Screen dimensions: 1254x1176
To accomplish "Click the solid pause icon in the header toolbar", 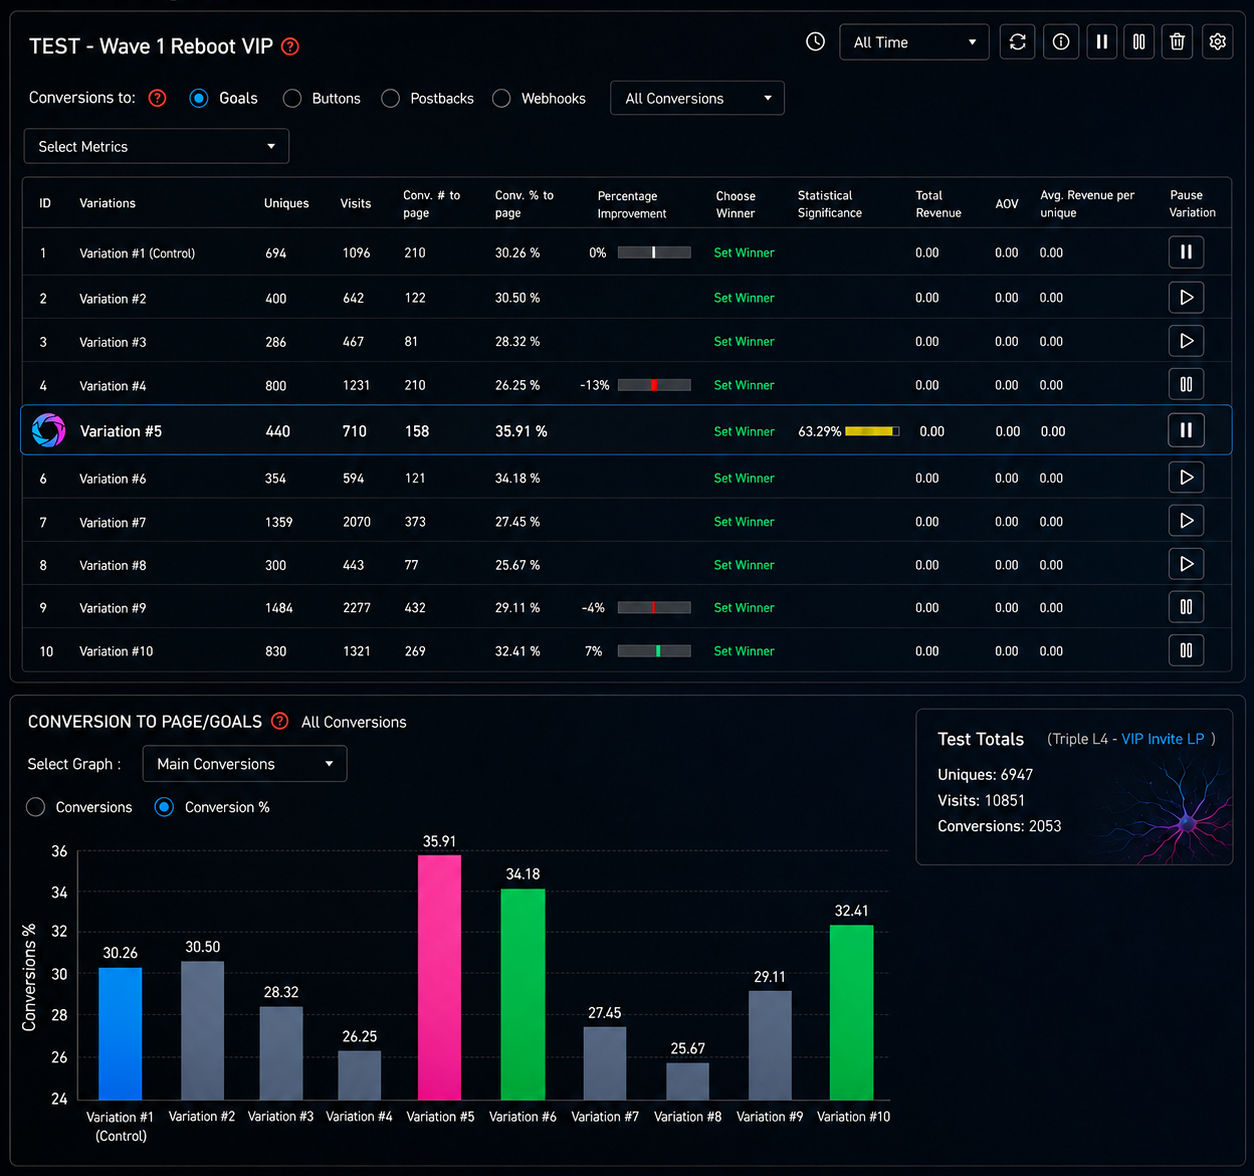I will pos(1102,42).
